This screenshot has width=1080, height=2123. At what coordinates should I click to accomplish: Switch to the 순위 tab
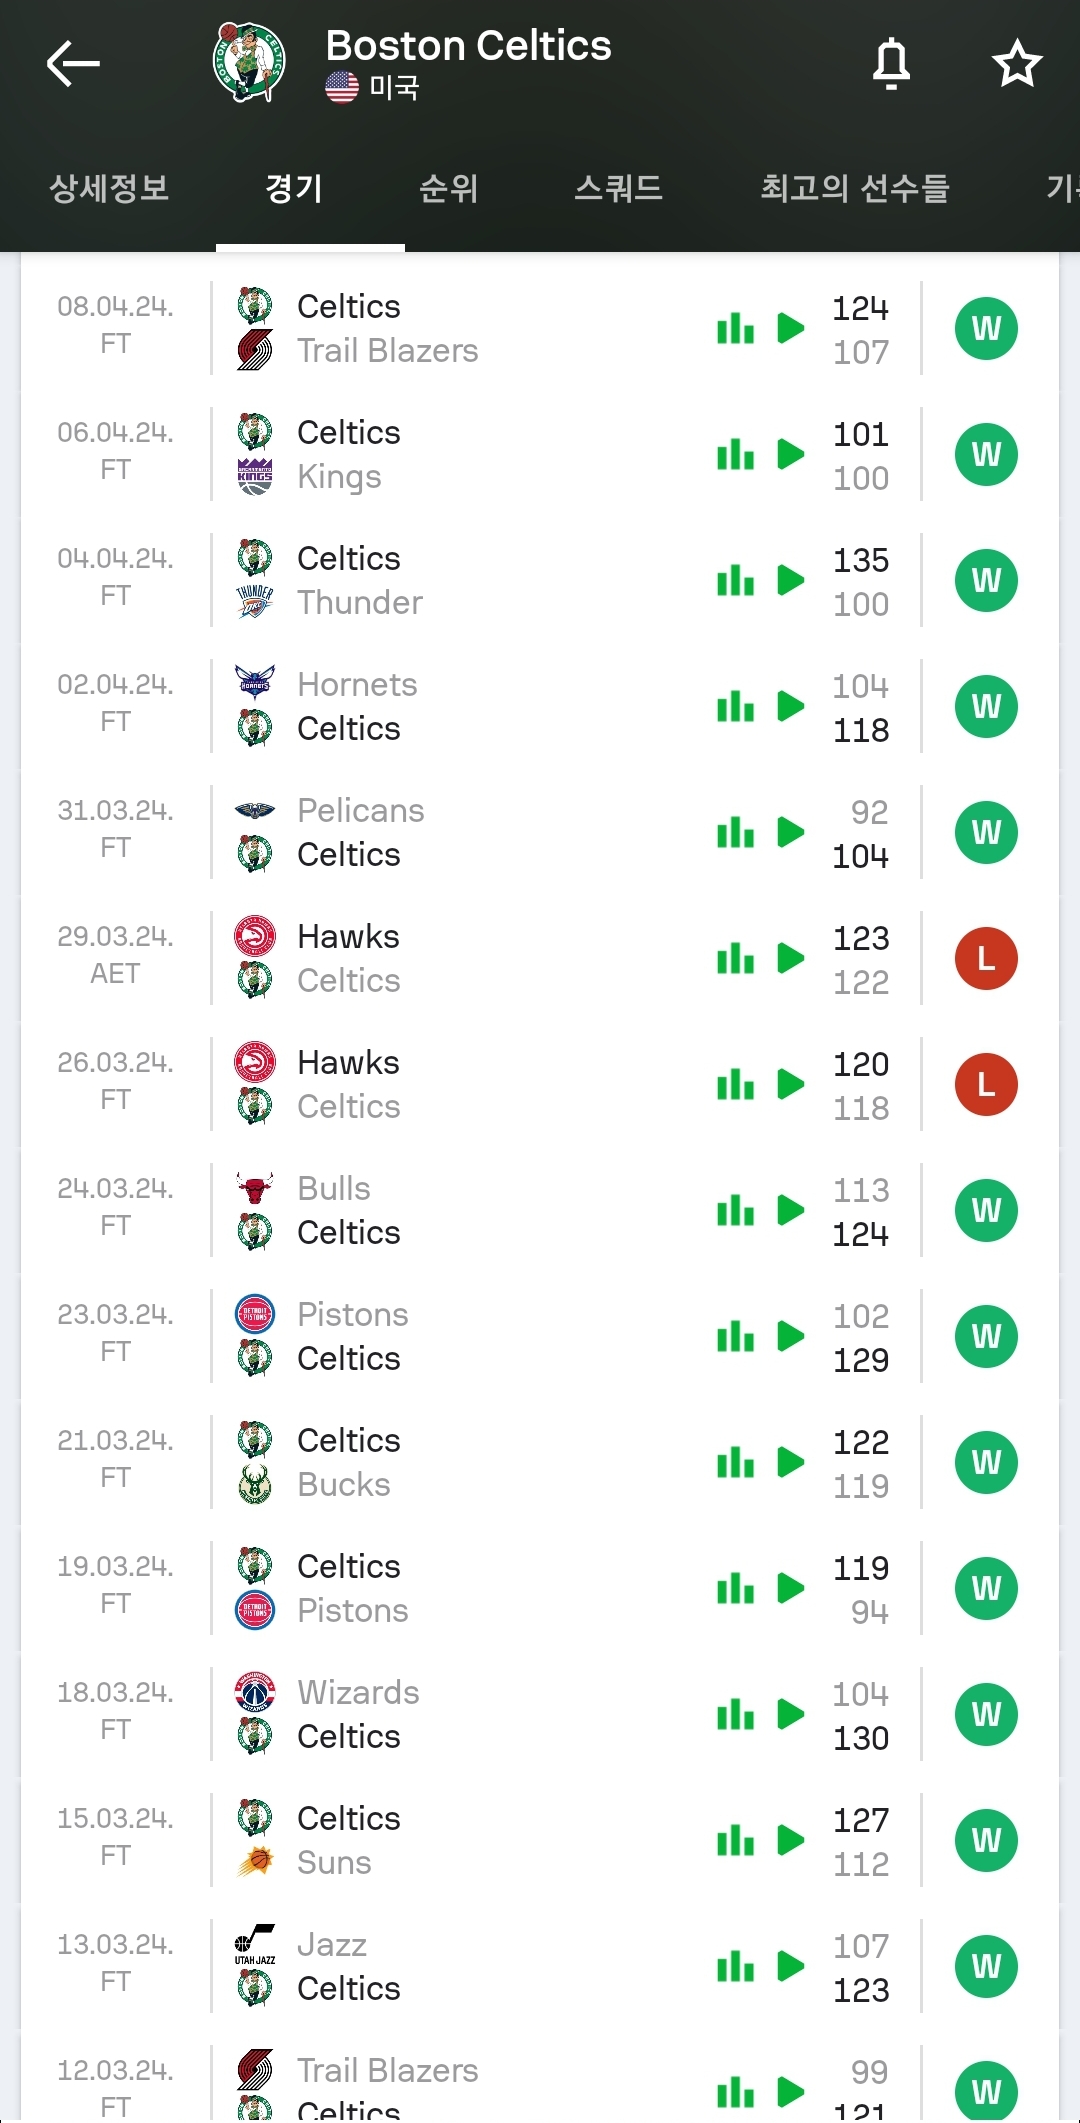(x=448, y=188)
